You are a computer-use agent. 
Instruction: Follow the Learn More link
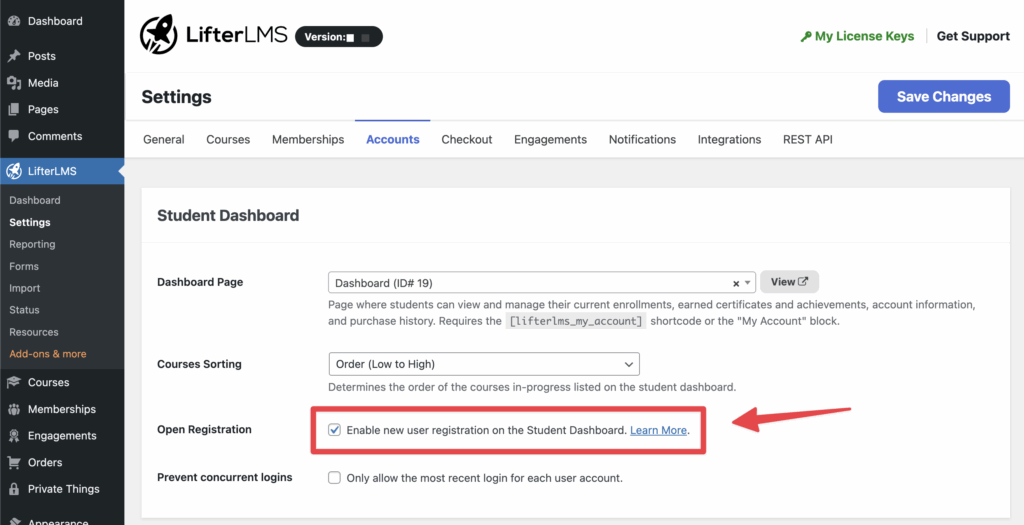(658, 430)
